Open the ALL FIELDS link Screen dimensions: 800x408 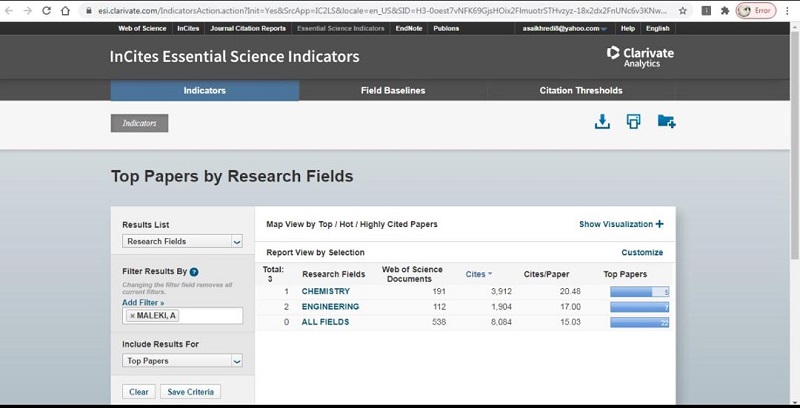[325, 322]
